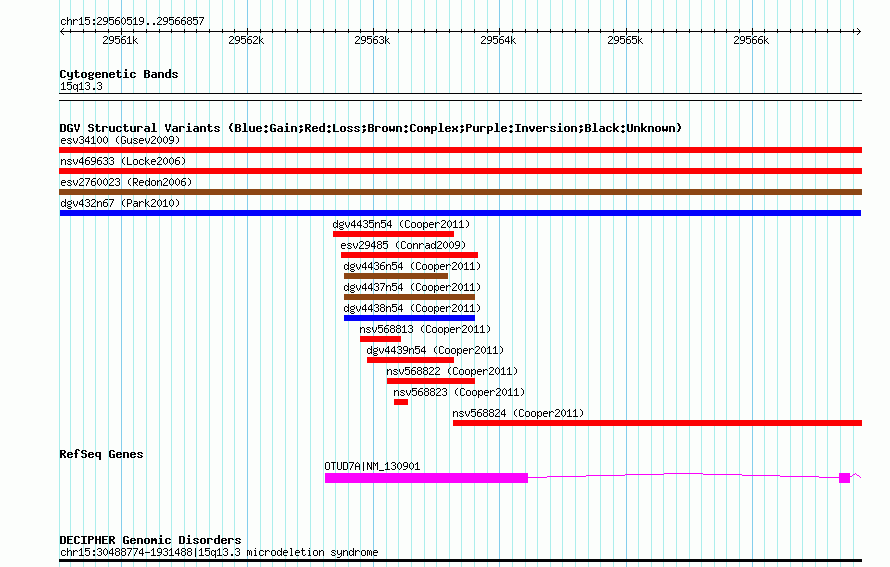
Task: Click the brown esv2760023 (Redon2006) complex bar
Action: tap(460, 192)
